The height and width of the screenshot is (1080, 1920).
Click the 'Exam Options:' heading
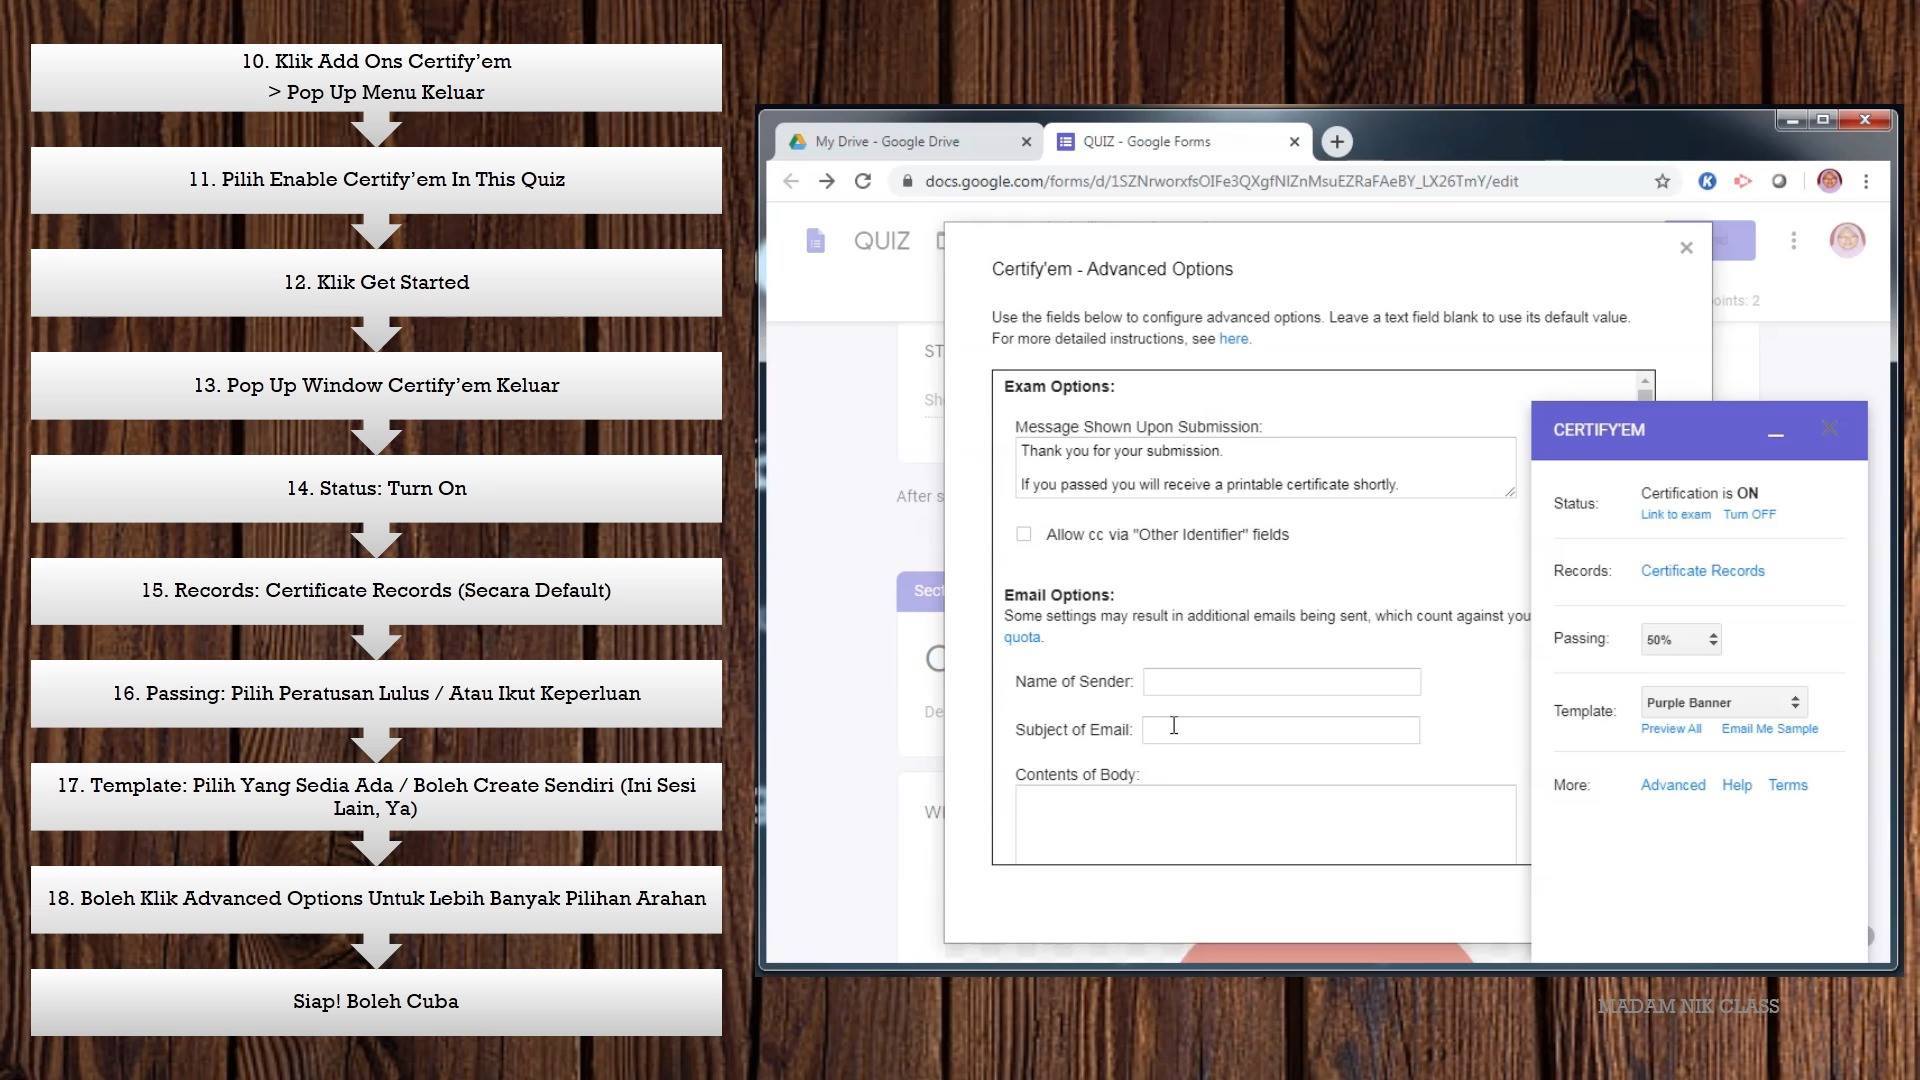click(x=1059, y=387)
